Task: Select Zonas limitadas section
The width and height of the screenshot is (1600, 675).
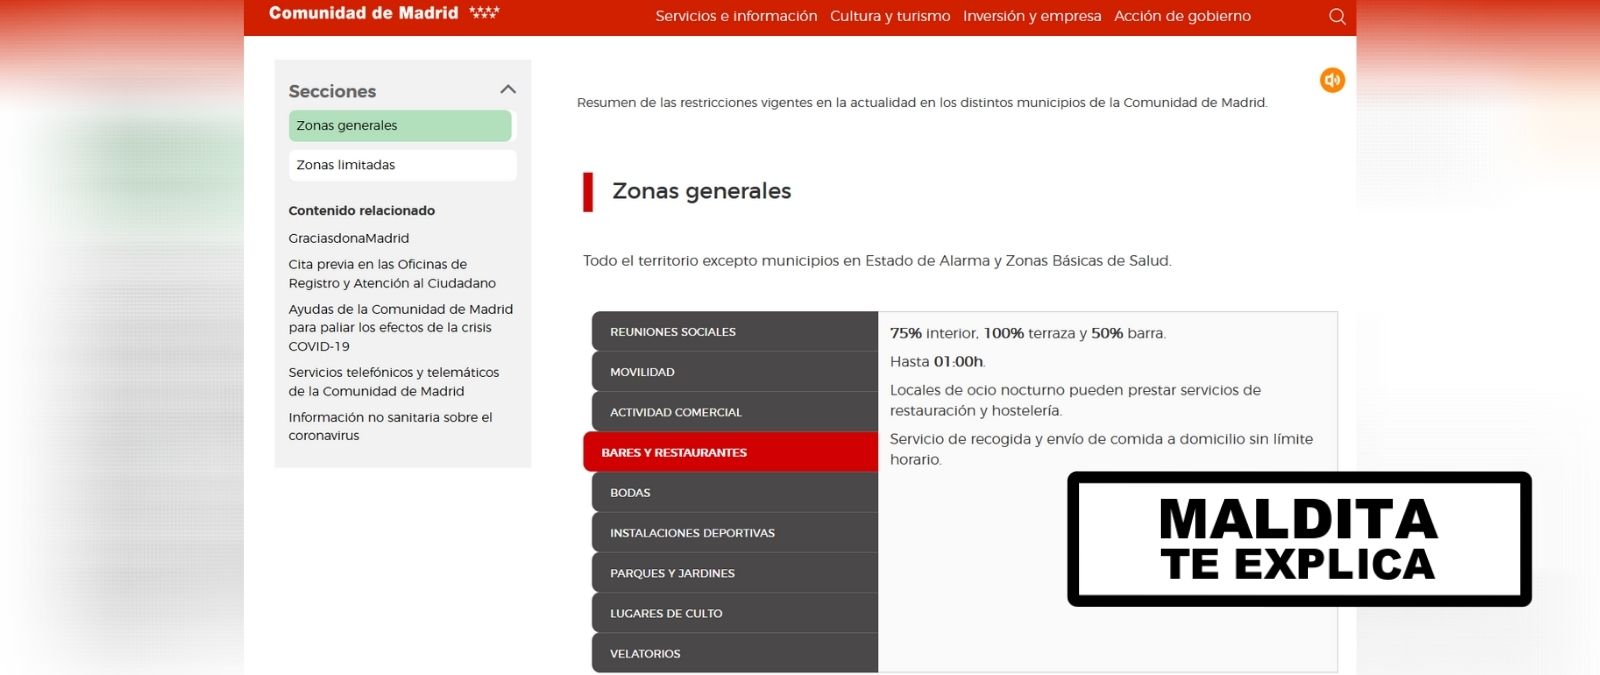Action: pyautogui.click(x=402, y=165)
